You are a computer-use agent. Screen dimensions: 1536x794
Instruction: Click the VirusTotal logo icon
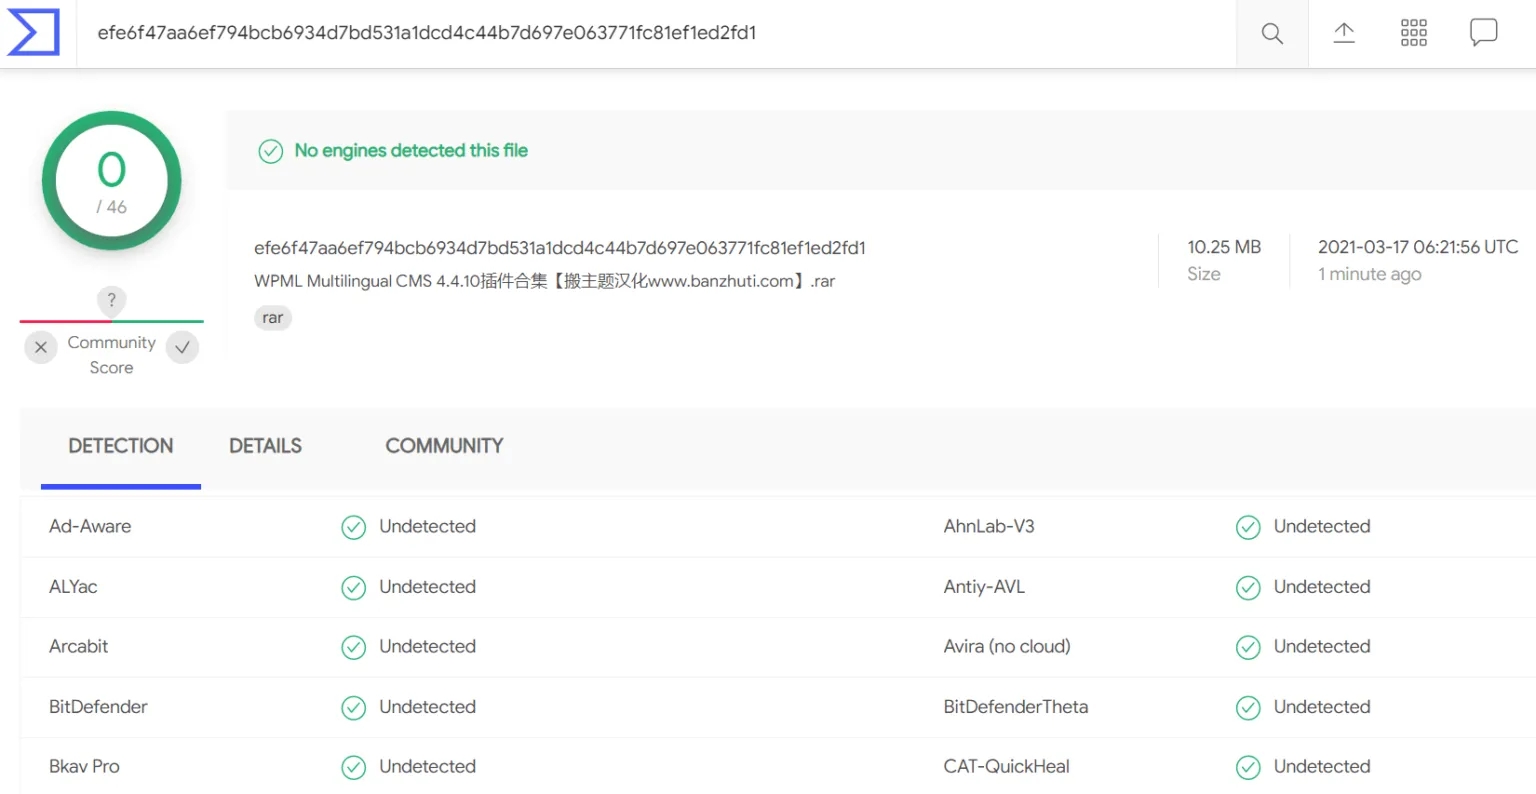pos(33,32)
